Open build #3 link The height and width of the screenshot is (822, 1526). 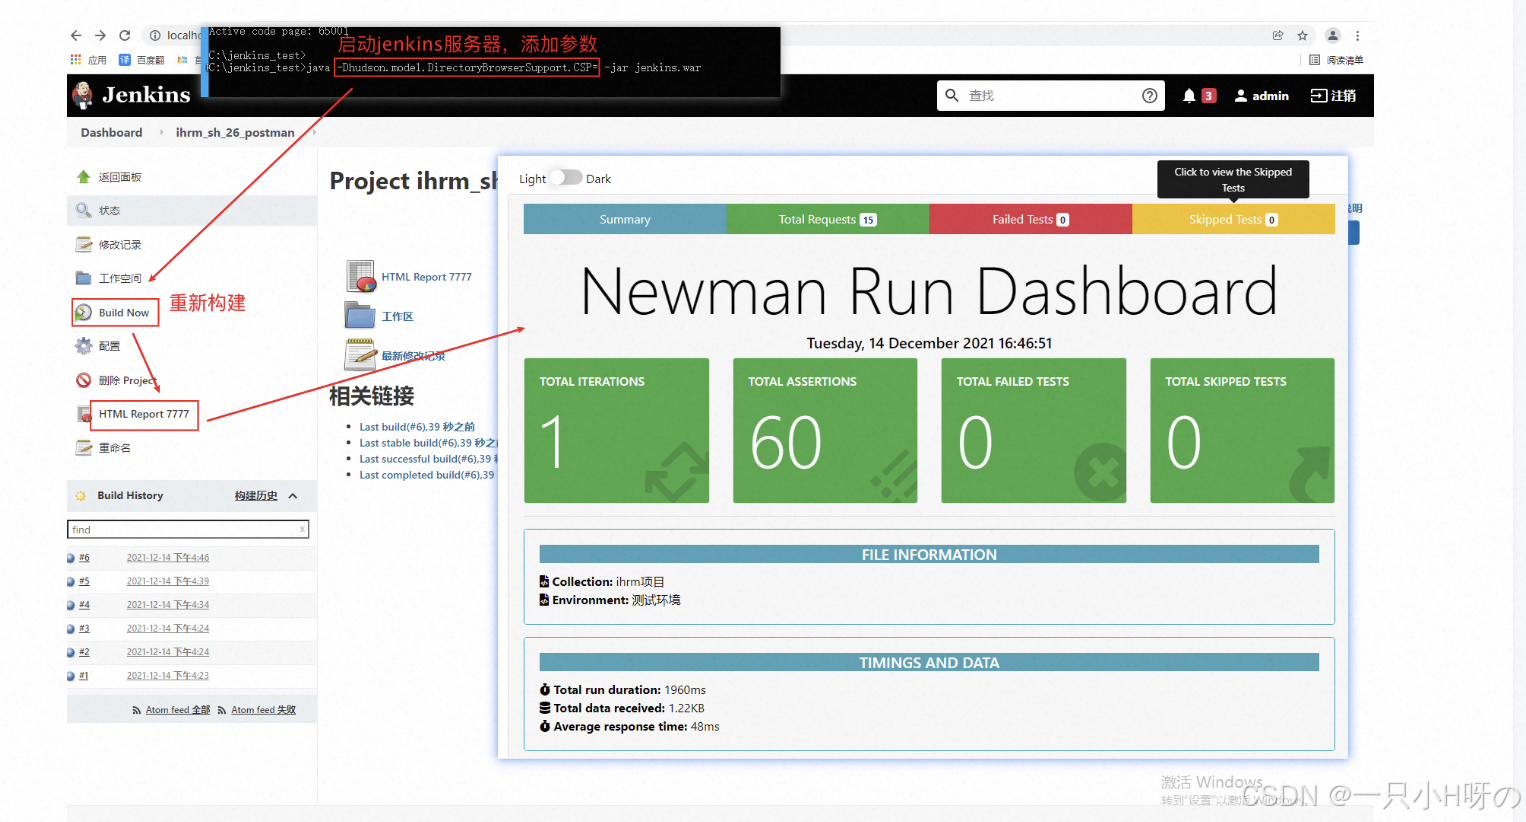[x=84, y=629]
